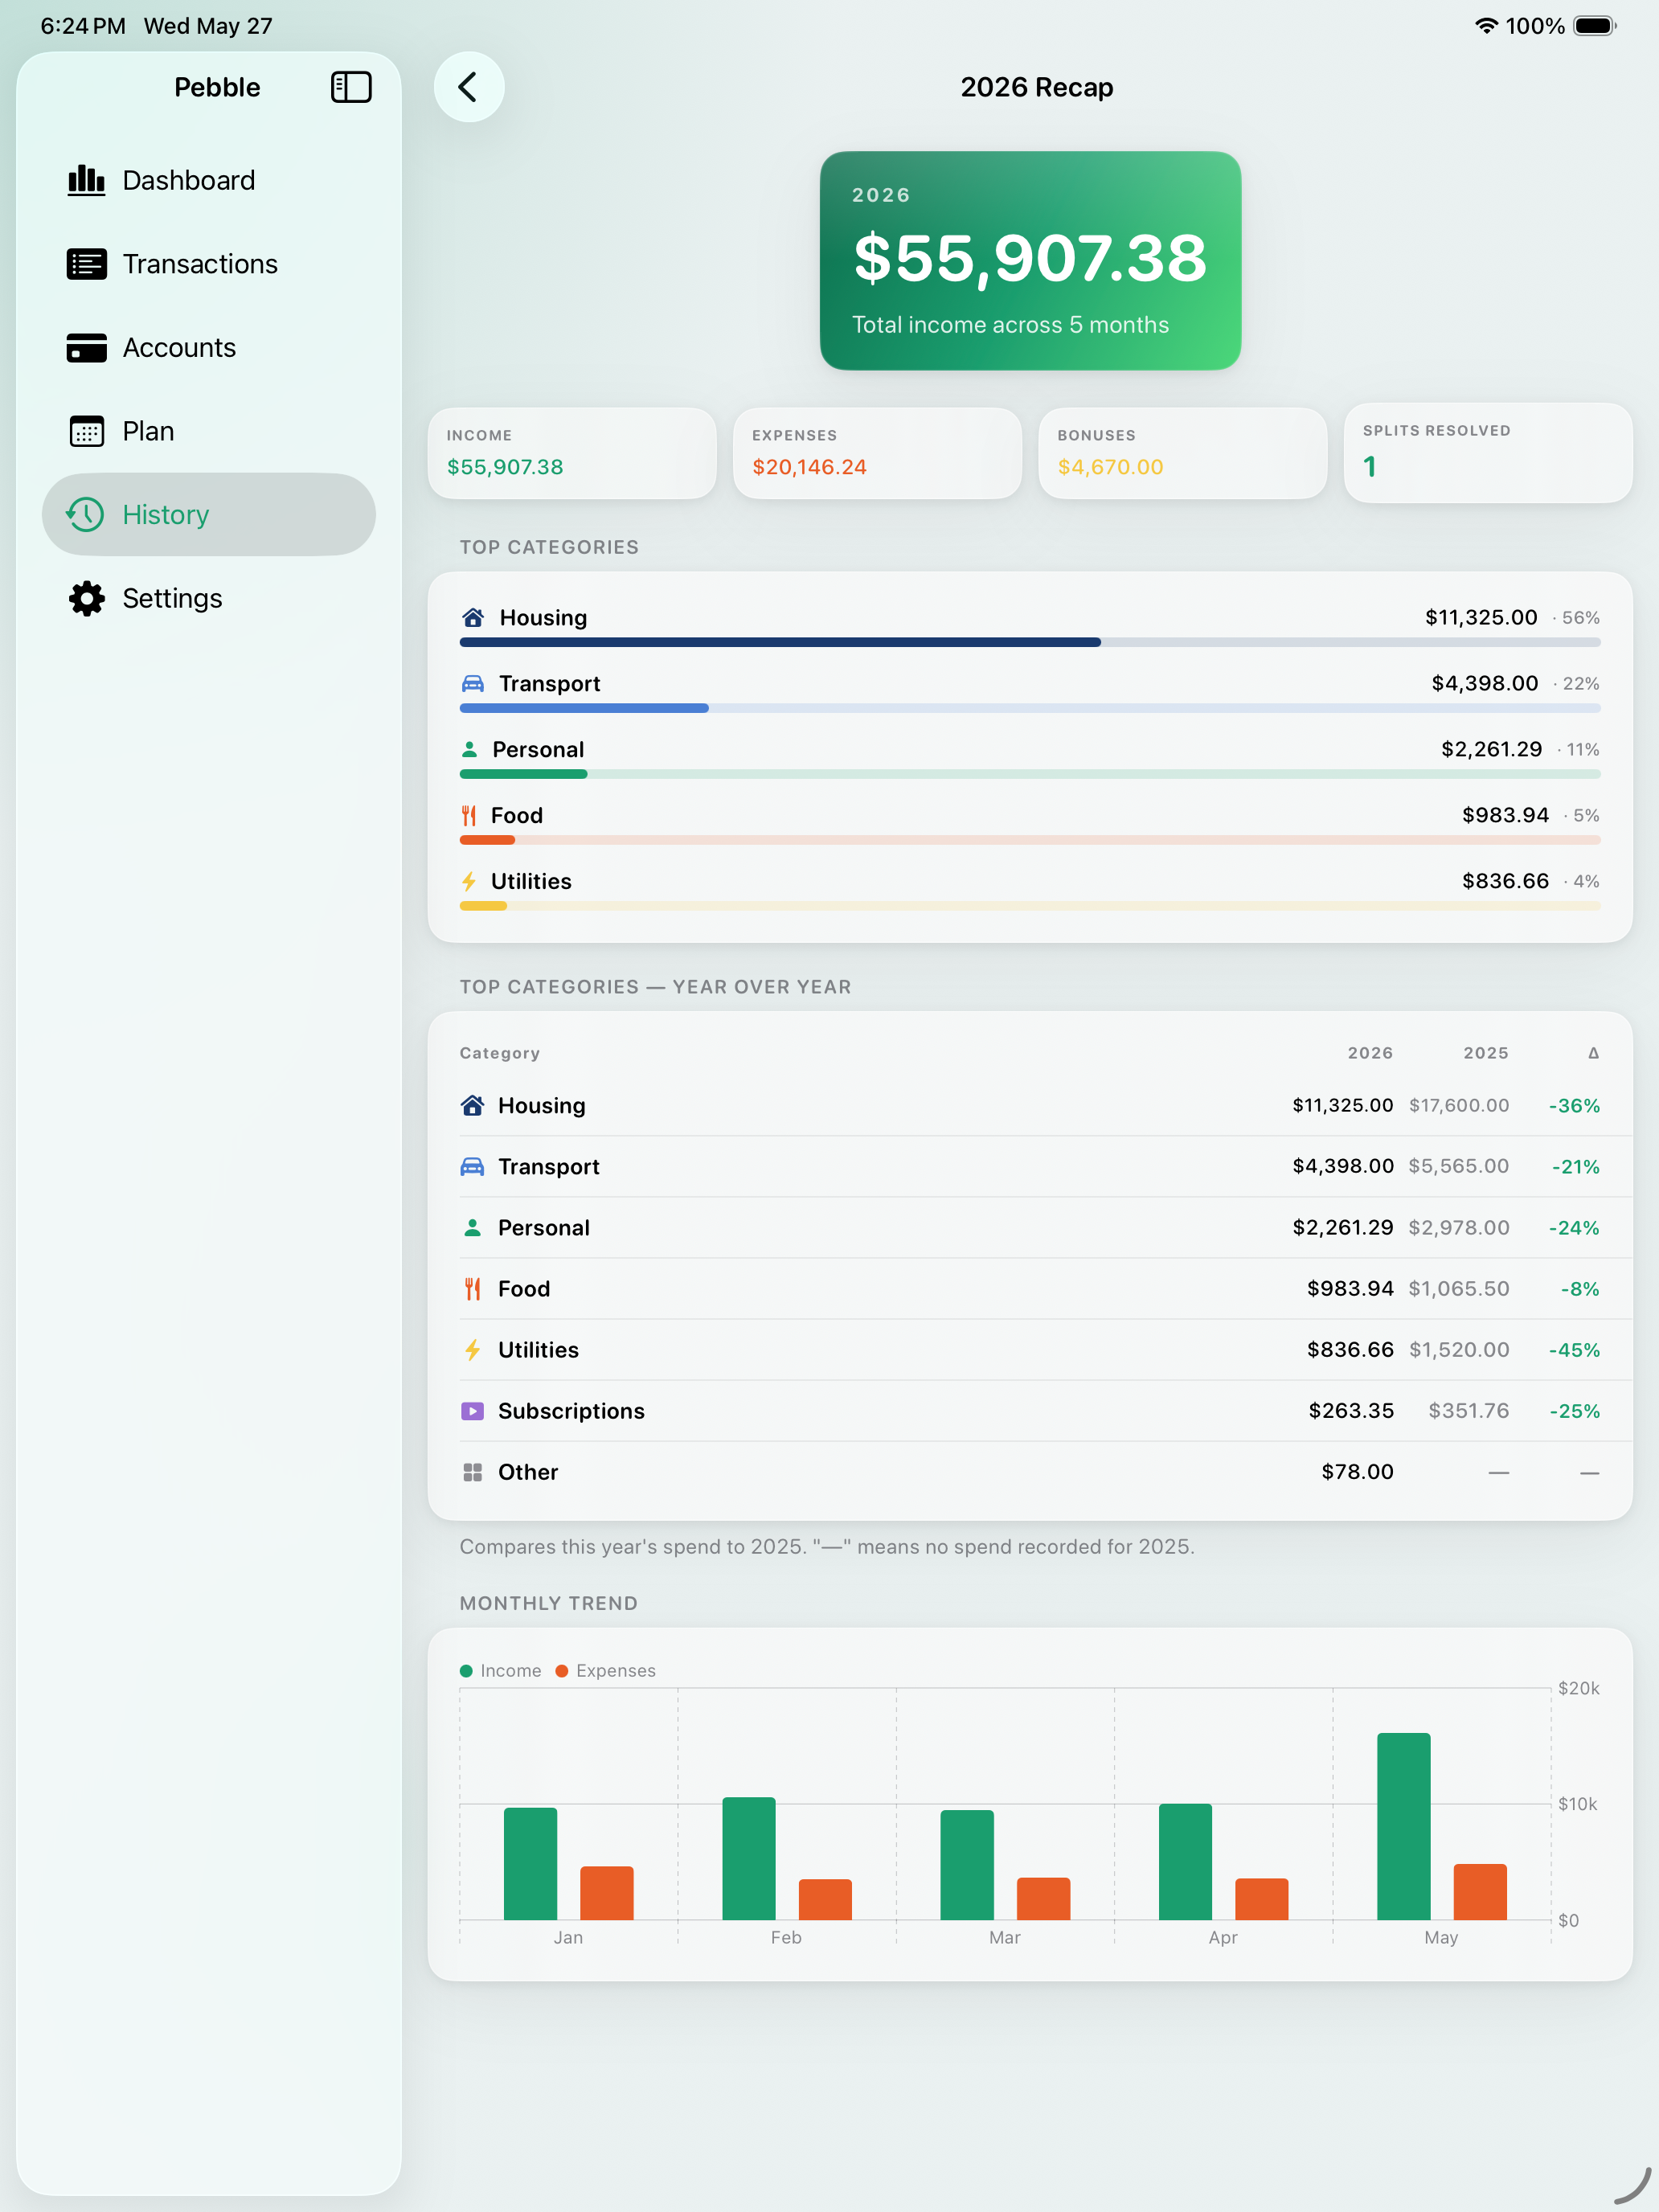
Task: Click Utilities bolt icon in Top Categories
Action: [468, 881]
